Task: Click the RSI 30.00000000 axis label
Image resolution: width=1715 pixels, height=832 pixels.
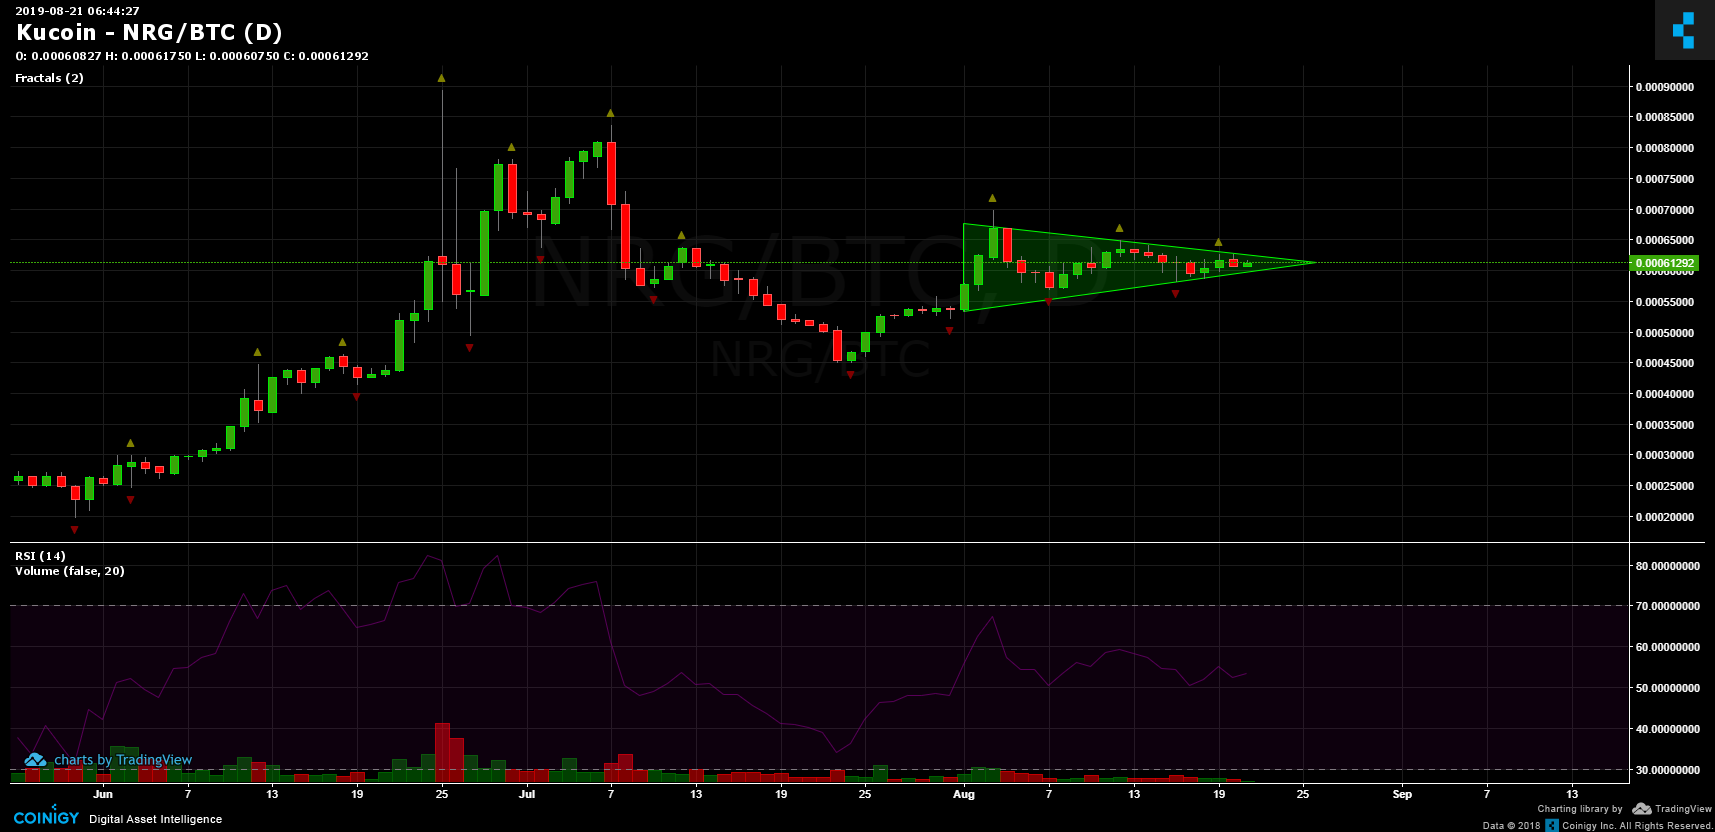Action: tap(1667, 770)
